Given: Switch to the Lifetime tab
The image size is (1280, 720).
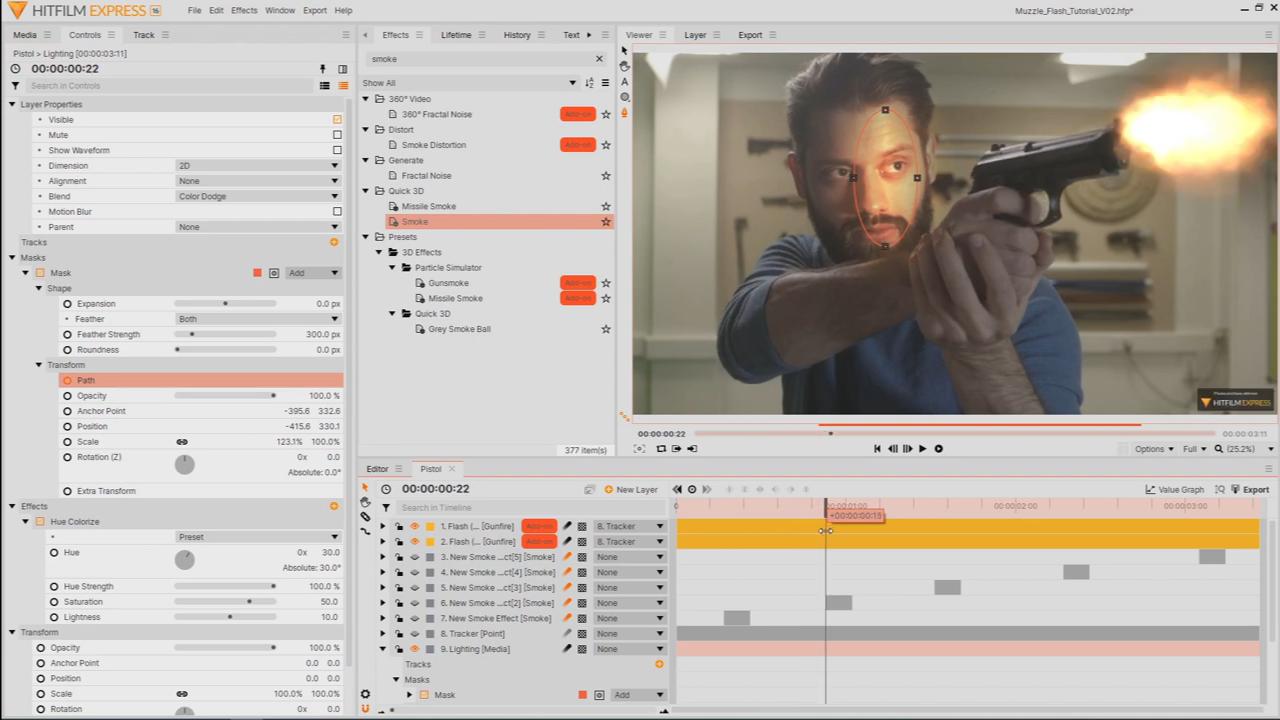Looking at the screenshot, I should tap(456, 35).
